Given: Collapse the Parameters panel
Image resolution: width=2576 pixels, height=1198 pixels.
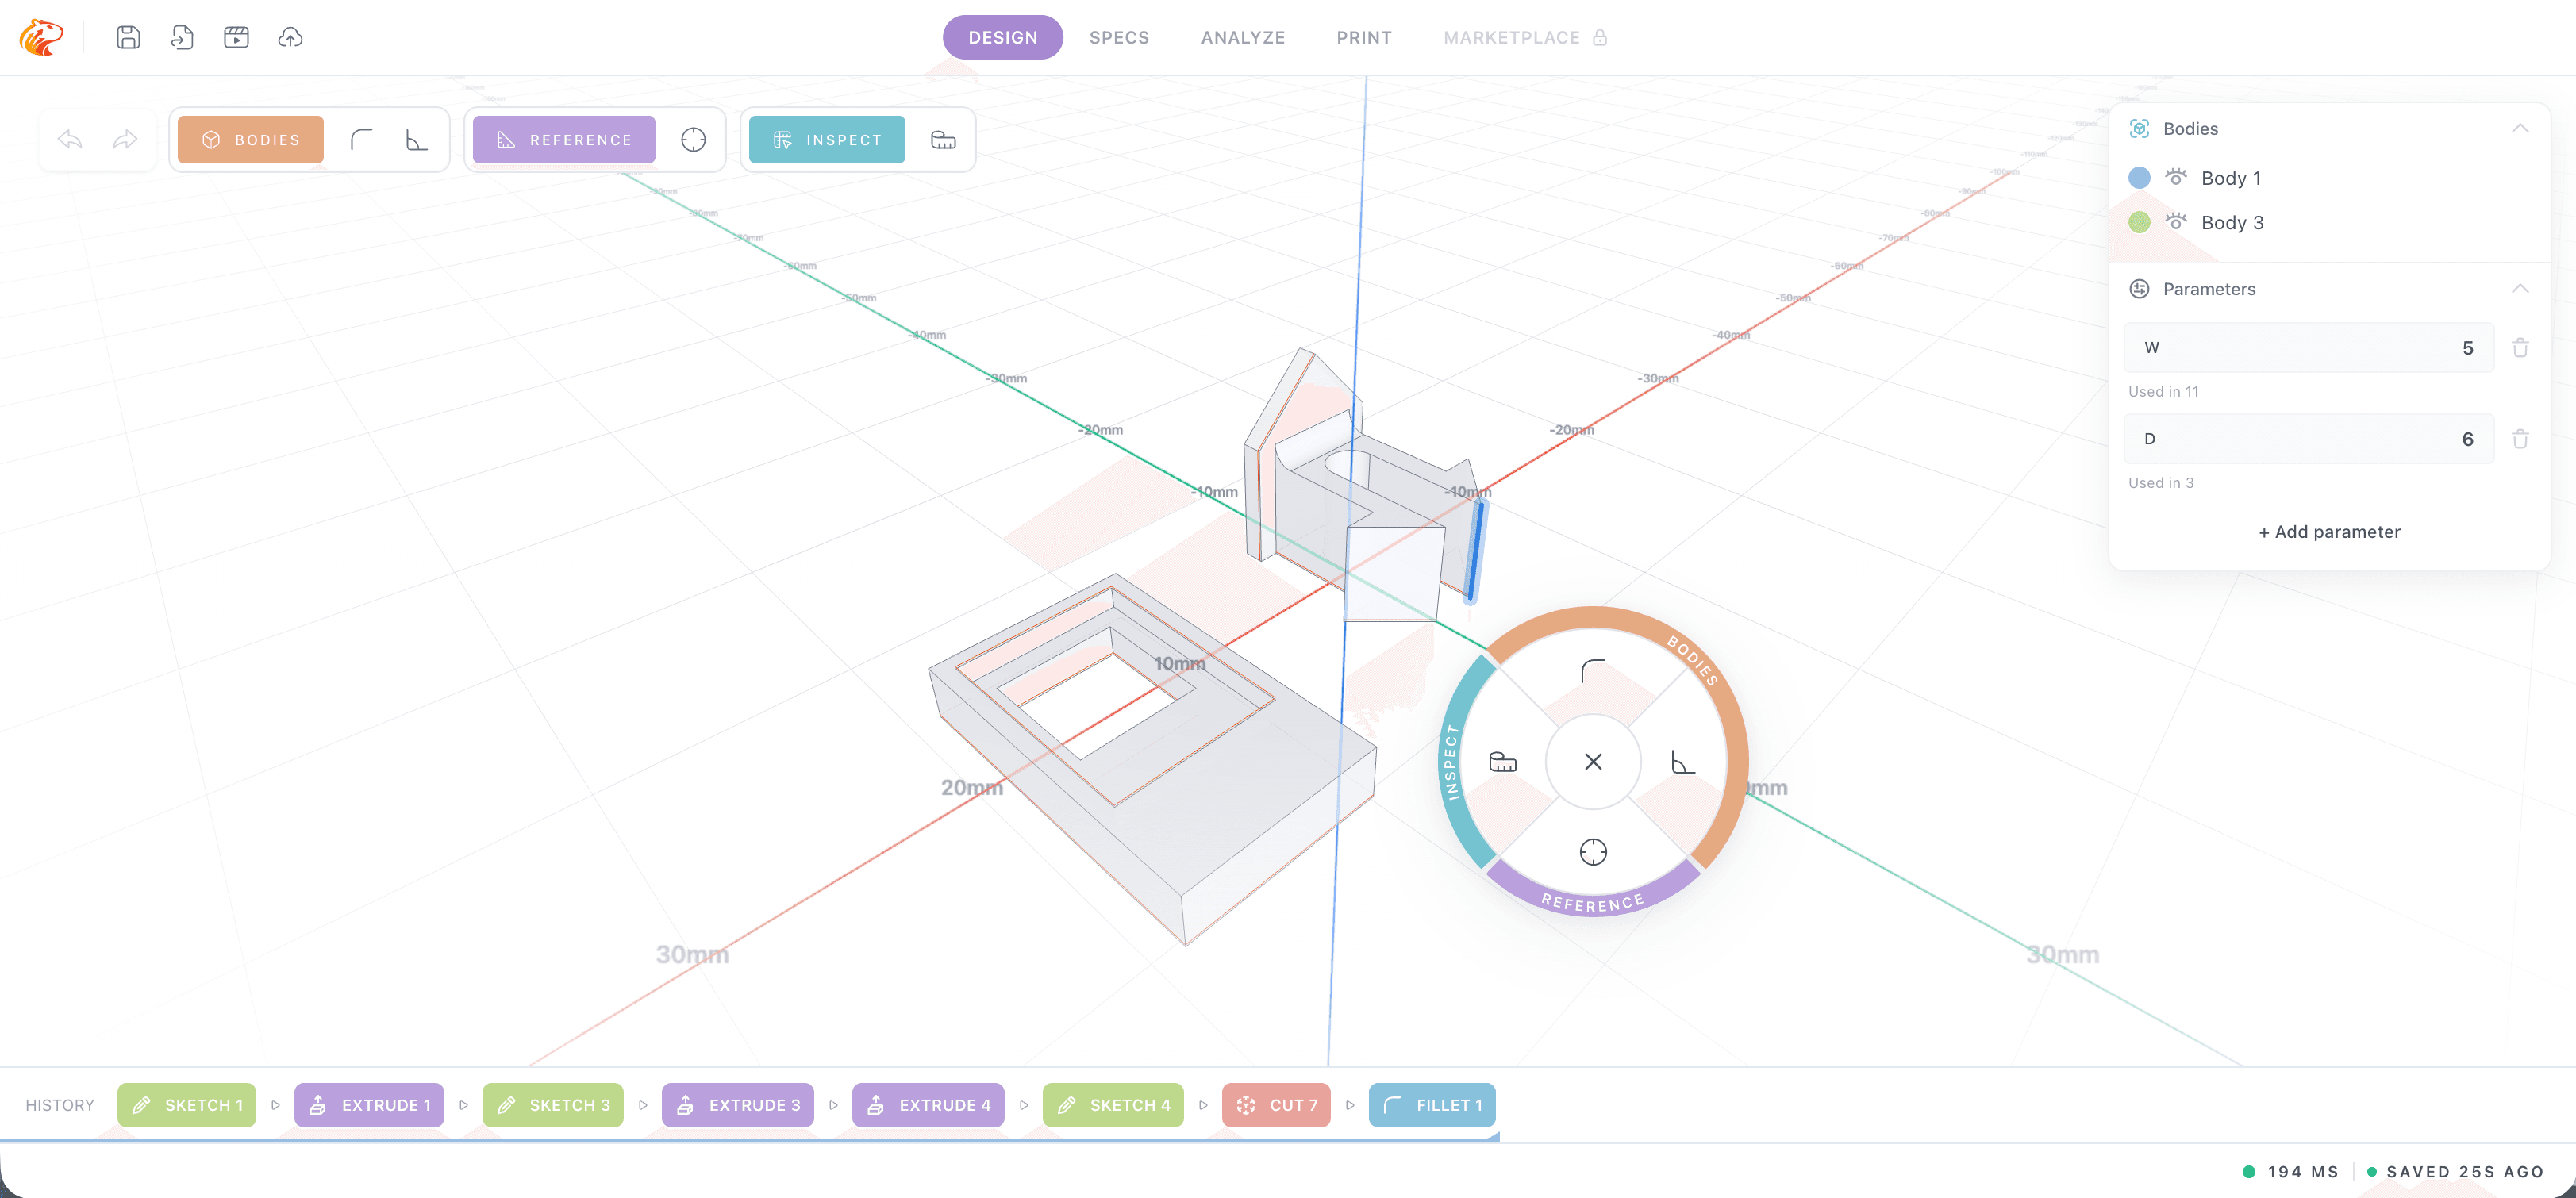Looking at the screenshot, I should coord(2520,289).
